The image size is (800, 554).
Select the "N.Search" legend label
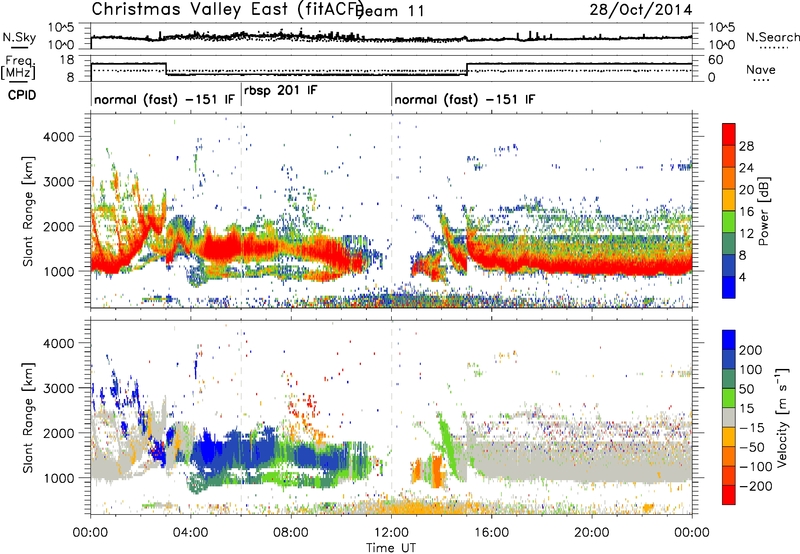(772, 37)
